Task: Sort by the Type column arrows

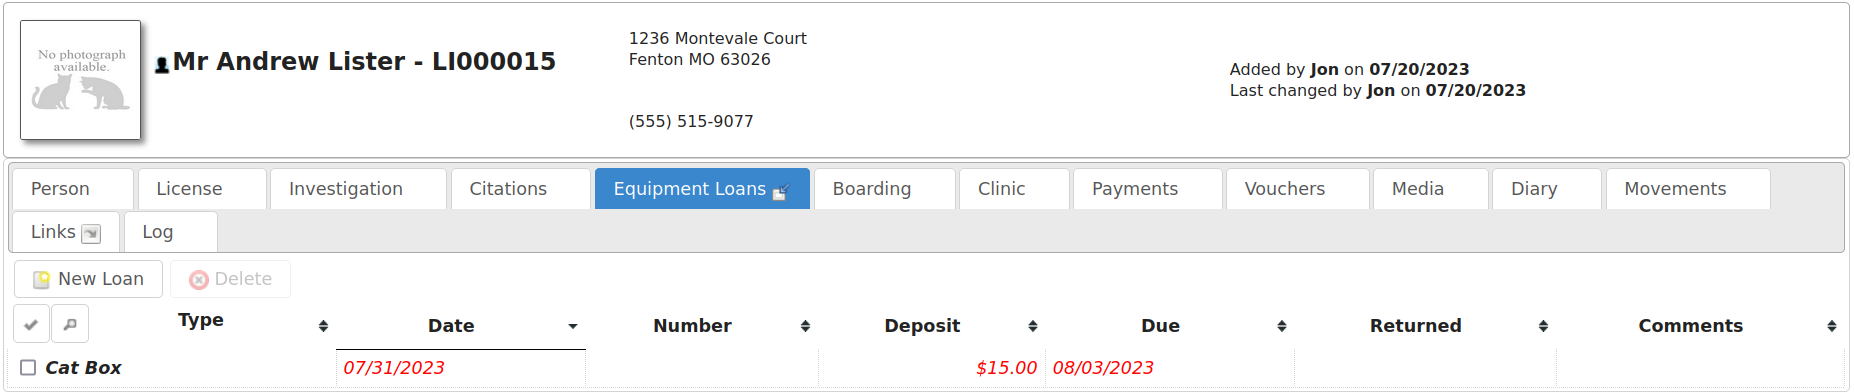Action: pyautogui.click(x=323, y=326)
